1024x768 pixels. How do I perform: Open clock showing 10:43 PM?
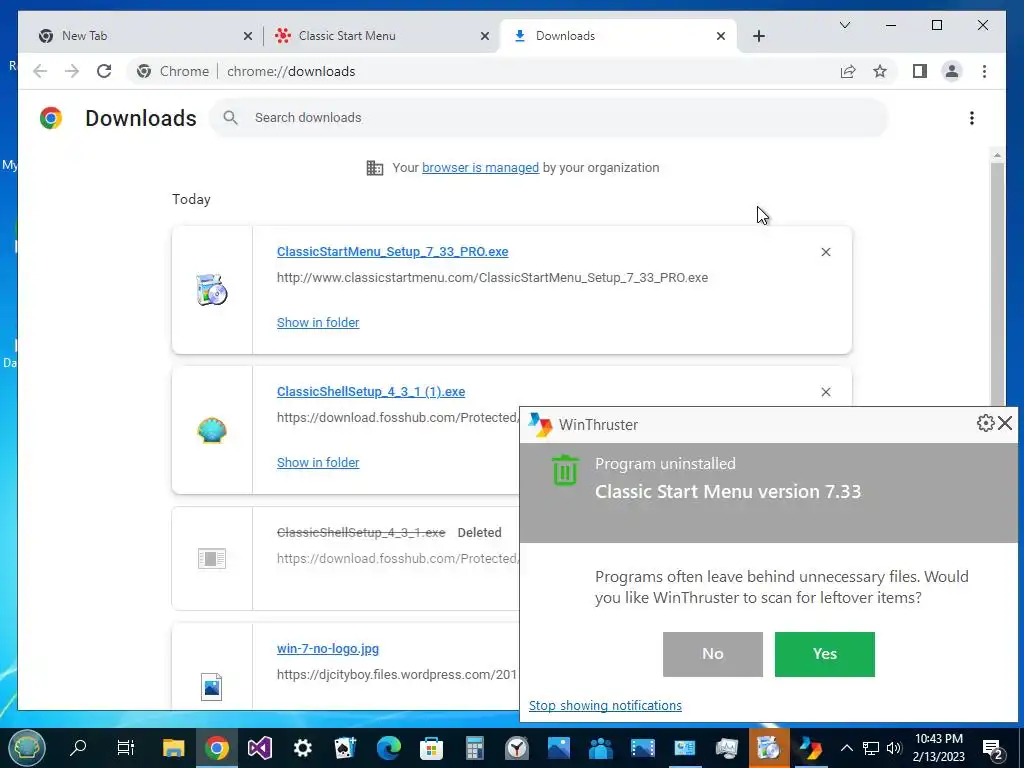[x=939, y=747]
